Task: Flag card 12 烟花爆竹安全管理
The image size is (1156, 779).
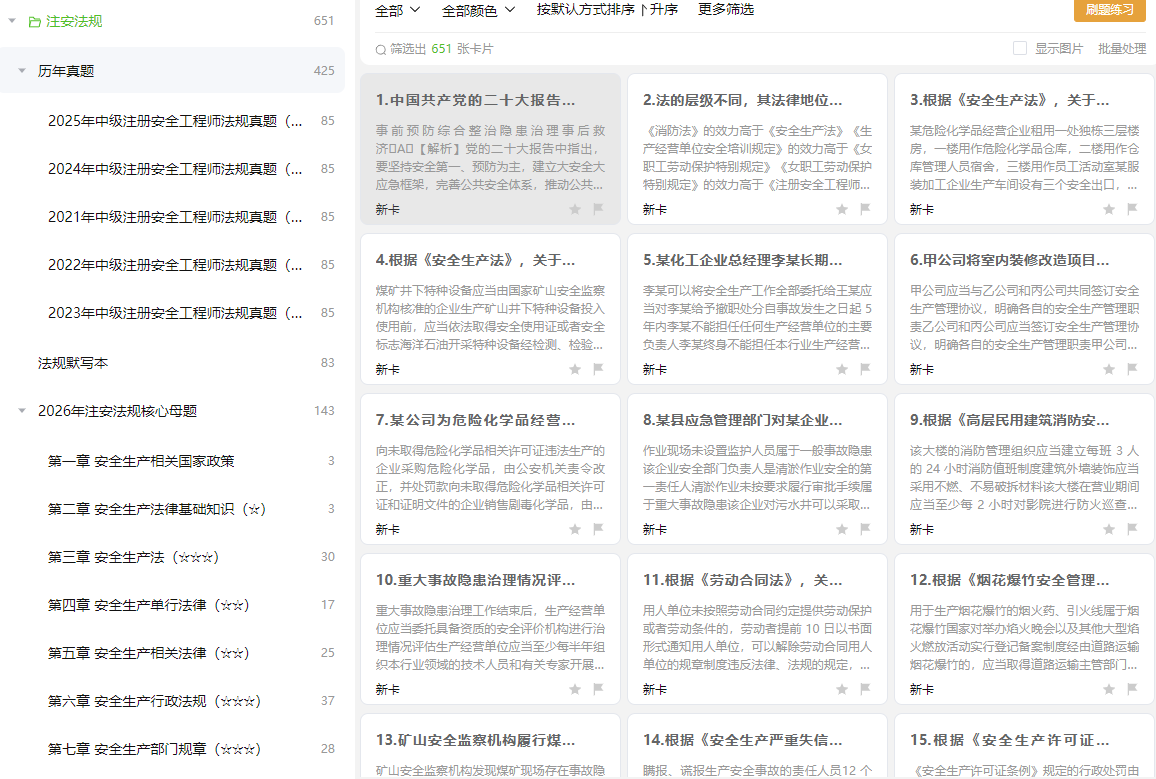Action: pyautogui.click(x=1132, y=689)
